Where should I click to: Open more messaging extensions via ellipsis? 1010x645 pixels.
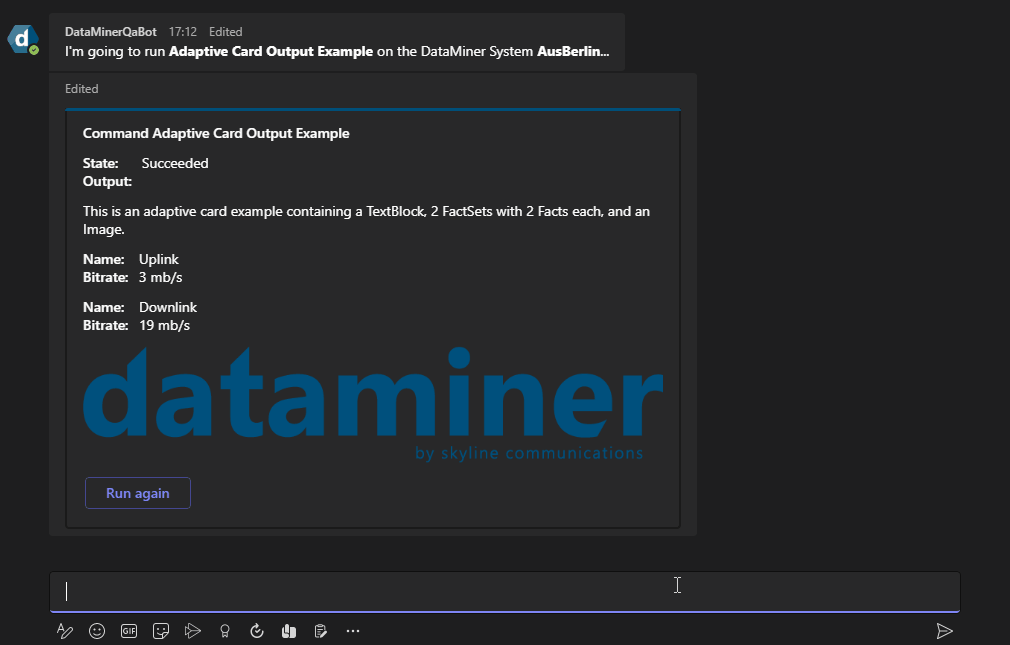point(353,631)
